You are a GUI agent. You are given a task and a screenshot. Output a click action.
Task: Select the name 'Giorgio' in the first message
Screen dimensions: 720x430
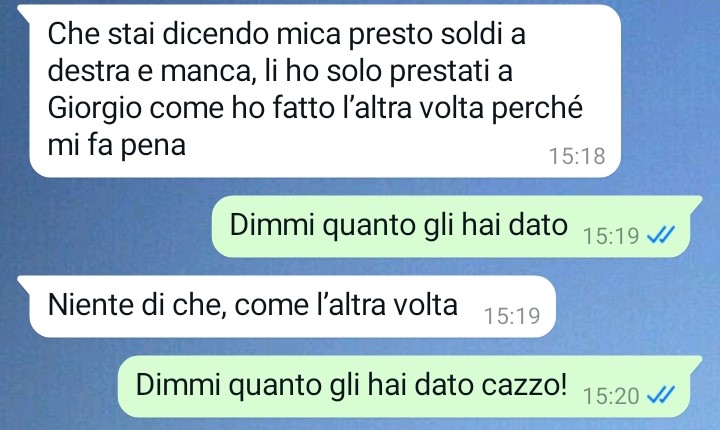point(95,109)
